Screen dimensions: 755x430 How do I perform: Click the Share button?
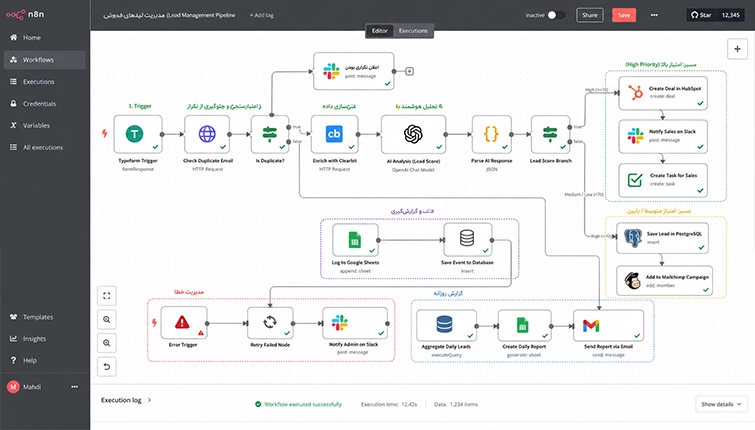pos(590,15)
